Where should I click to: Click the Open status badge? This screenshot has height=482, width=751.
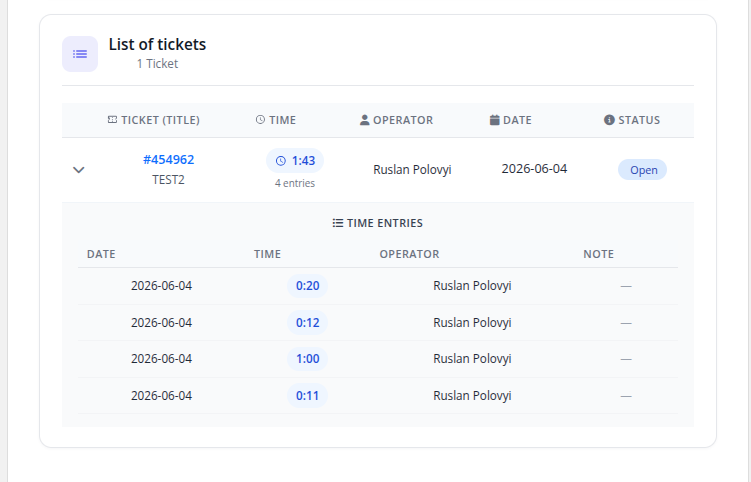[x=642, y=170]
